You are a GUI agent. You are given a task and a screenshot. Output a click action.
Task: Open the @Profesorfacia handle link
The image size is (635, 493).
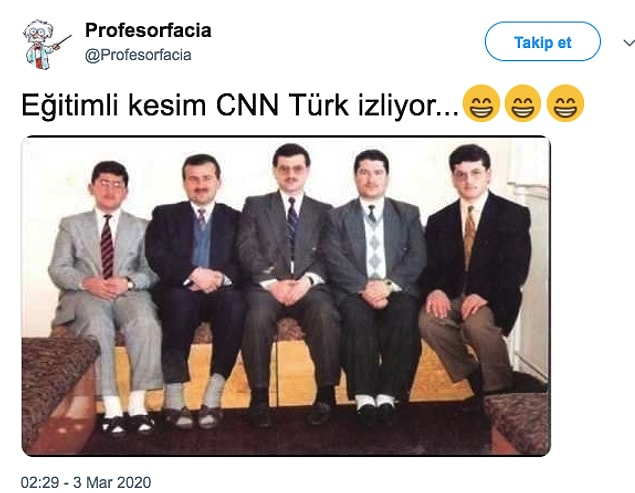(x=138, y=55)
